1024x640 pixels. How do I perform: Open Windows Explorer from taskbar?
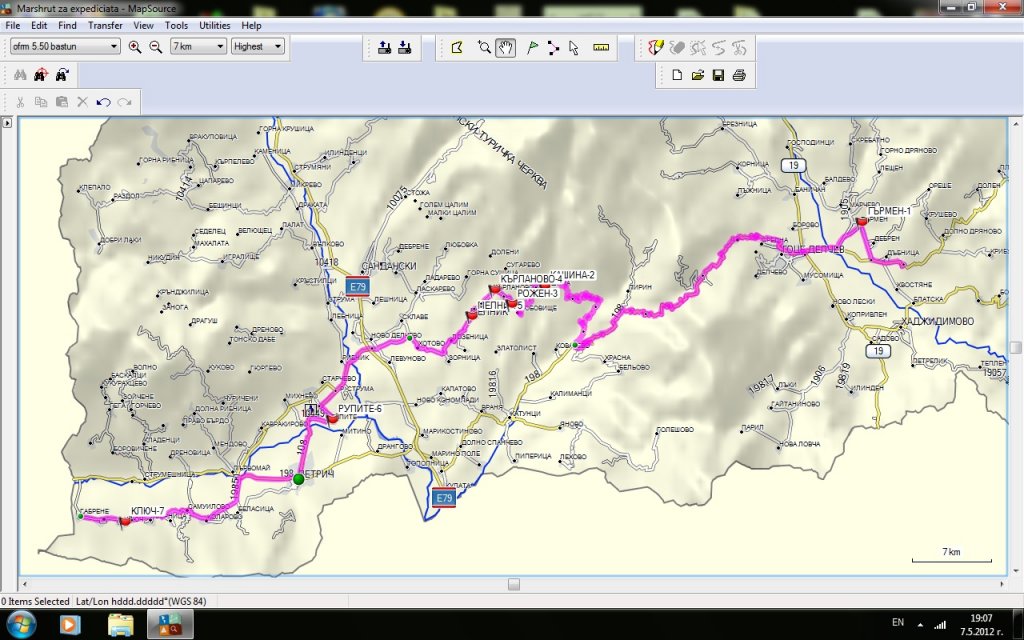pyautogui.click(x=121, y=625)
